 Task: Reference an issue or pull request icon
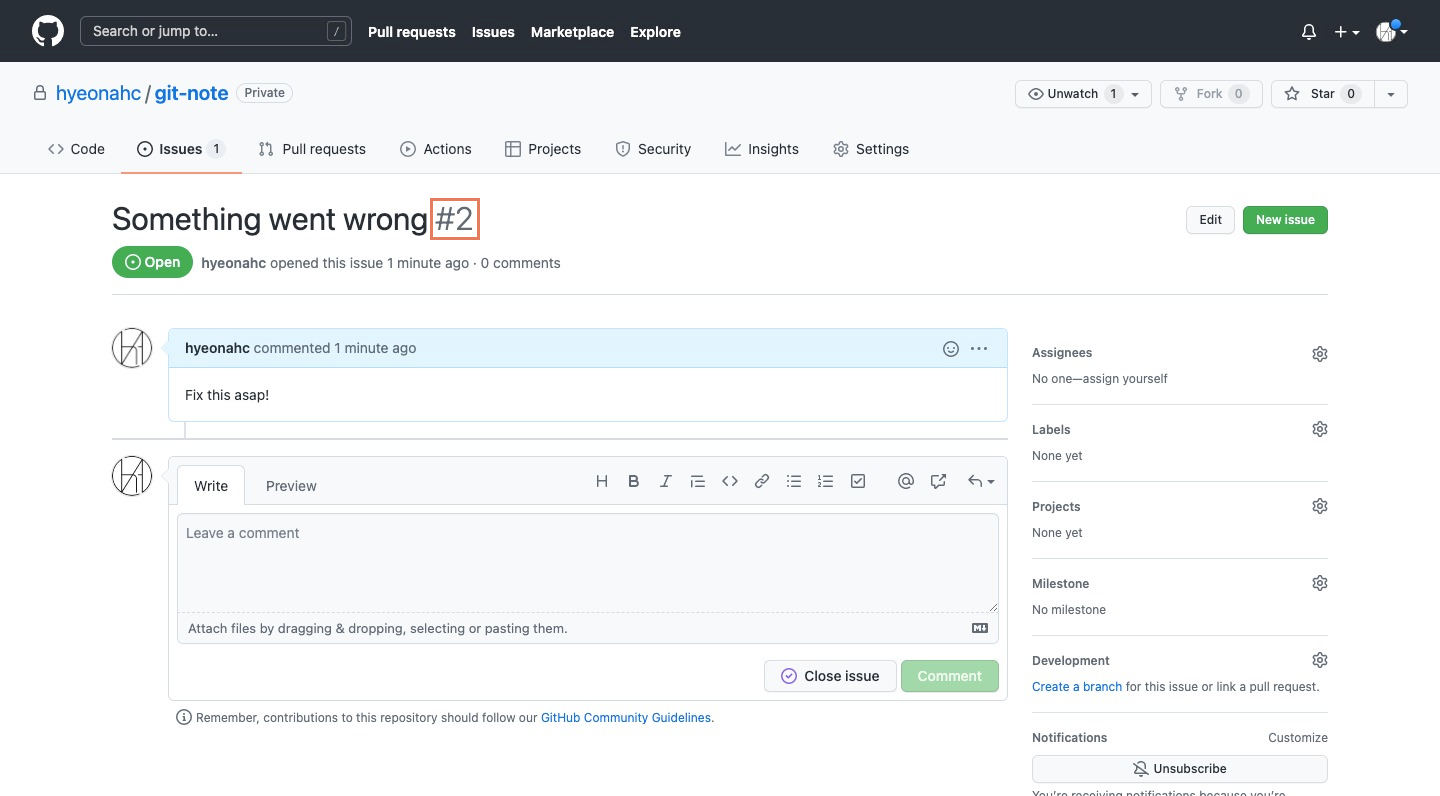(x=938, y=481)
